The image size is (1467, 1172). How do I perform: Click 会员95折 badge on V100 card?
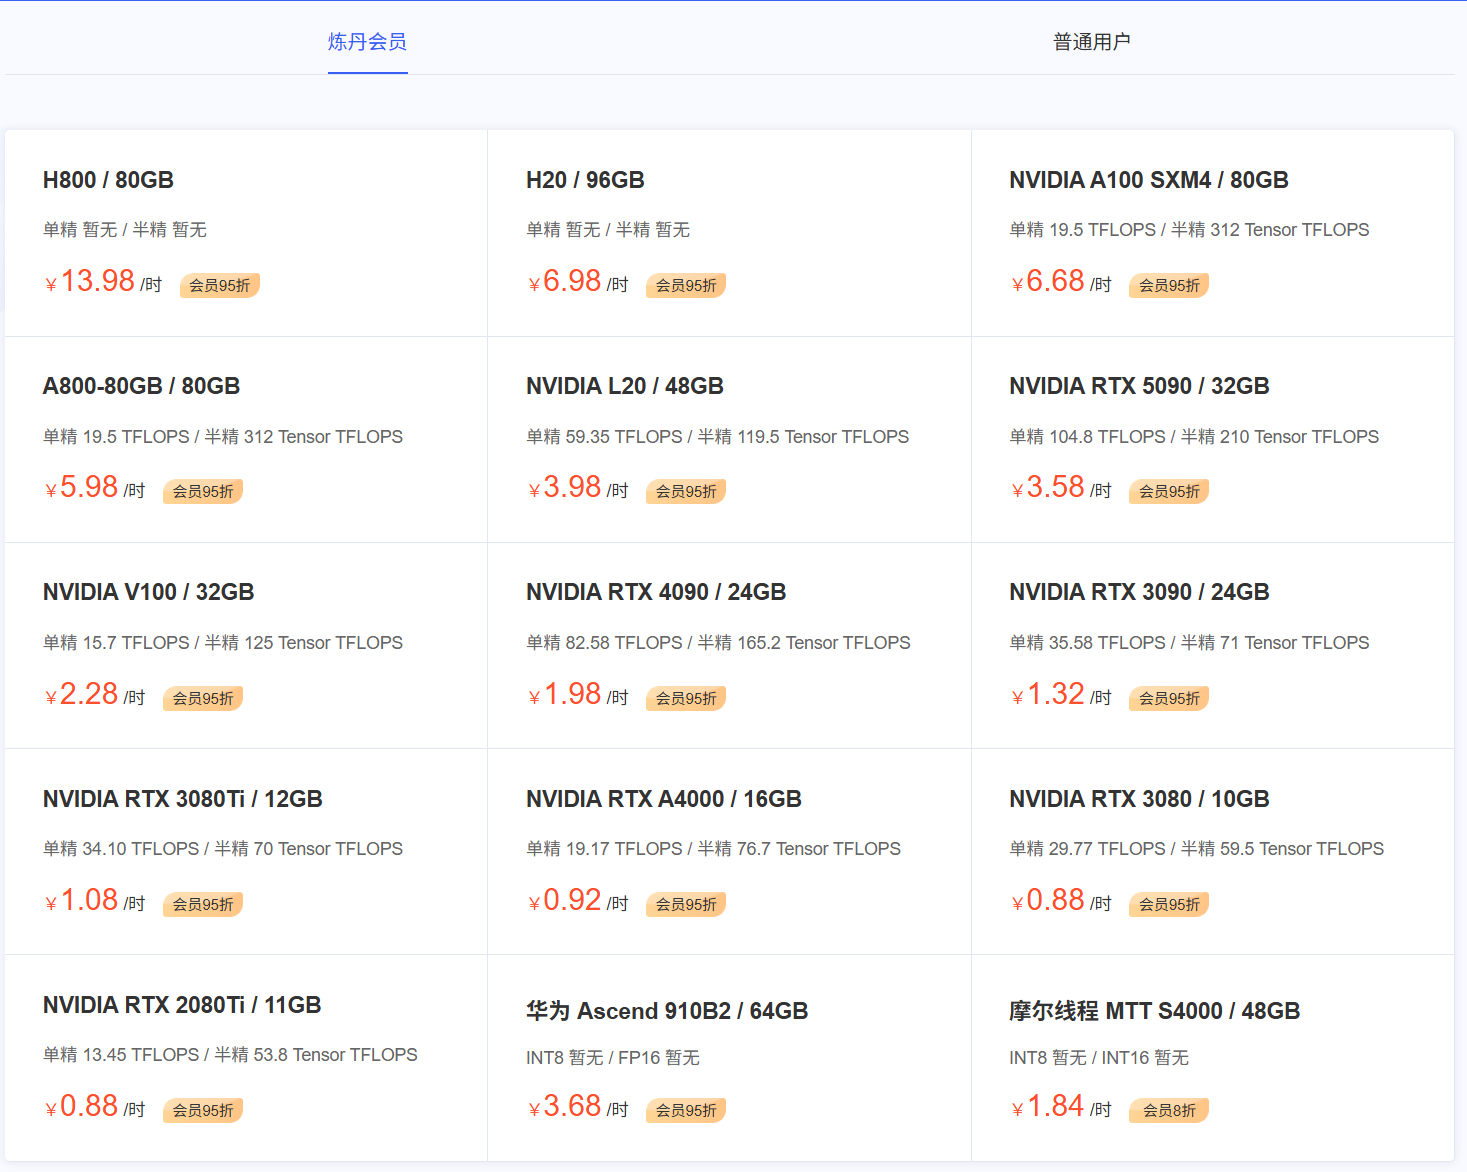pyautogui.click(x=203, y=698)
